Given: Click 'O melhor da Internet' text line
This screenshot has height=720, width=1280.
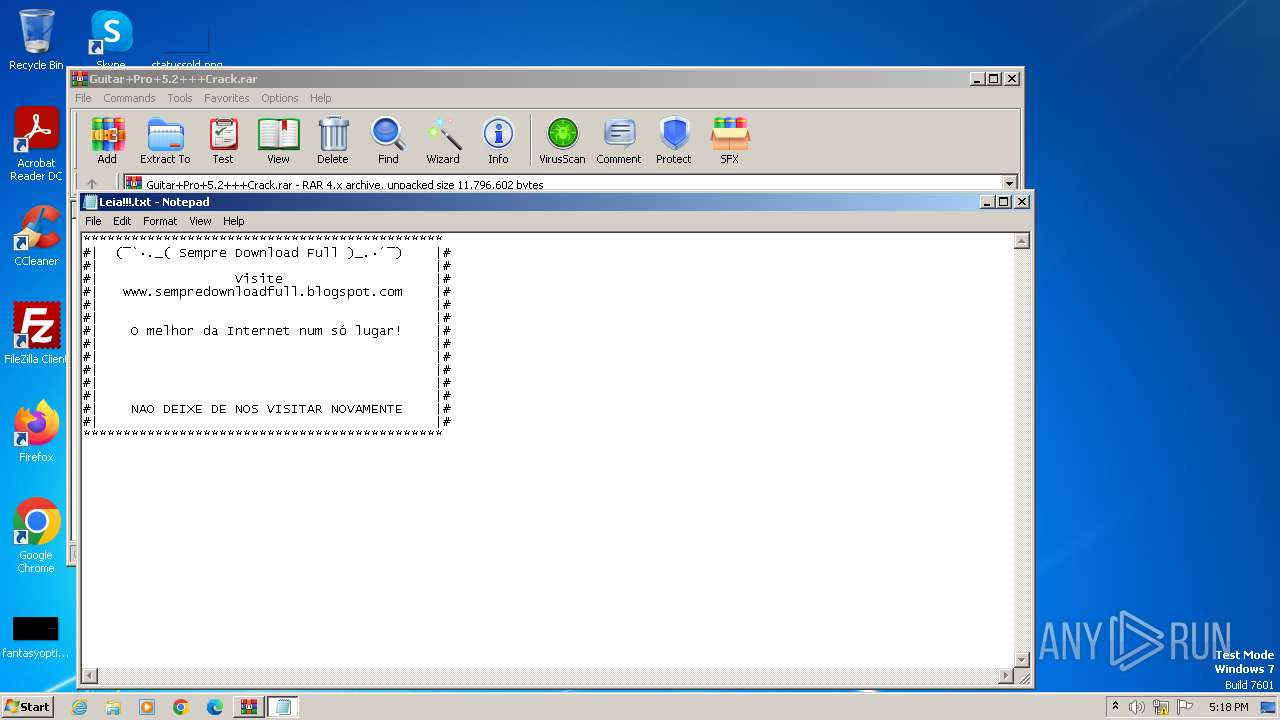Looking at the screenshot, I should [x=266, y=331].
